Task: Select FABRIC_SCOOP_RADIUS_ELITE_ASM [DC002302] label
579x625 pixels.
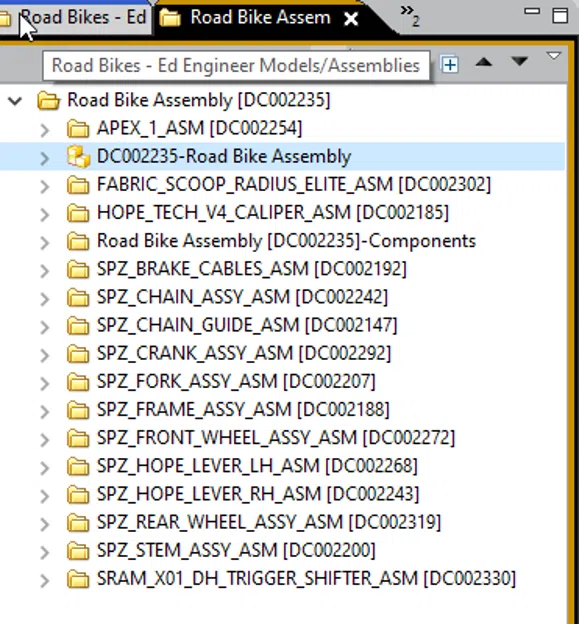Action: (294, 185)
